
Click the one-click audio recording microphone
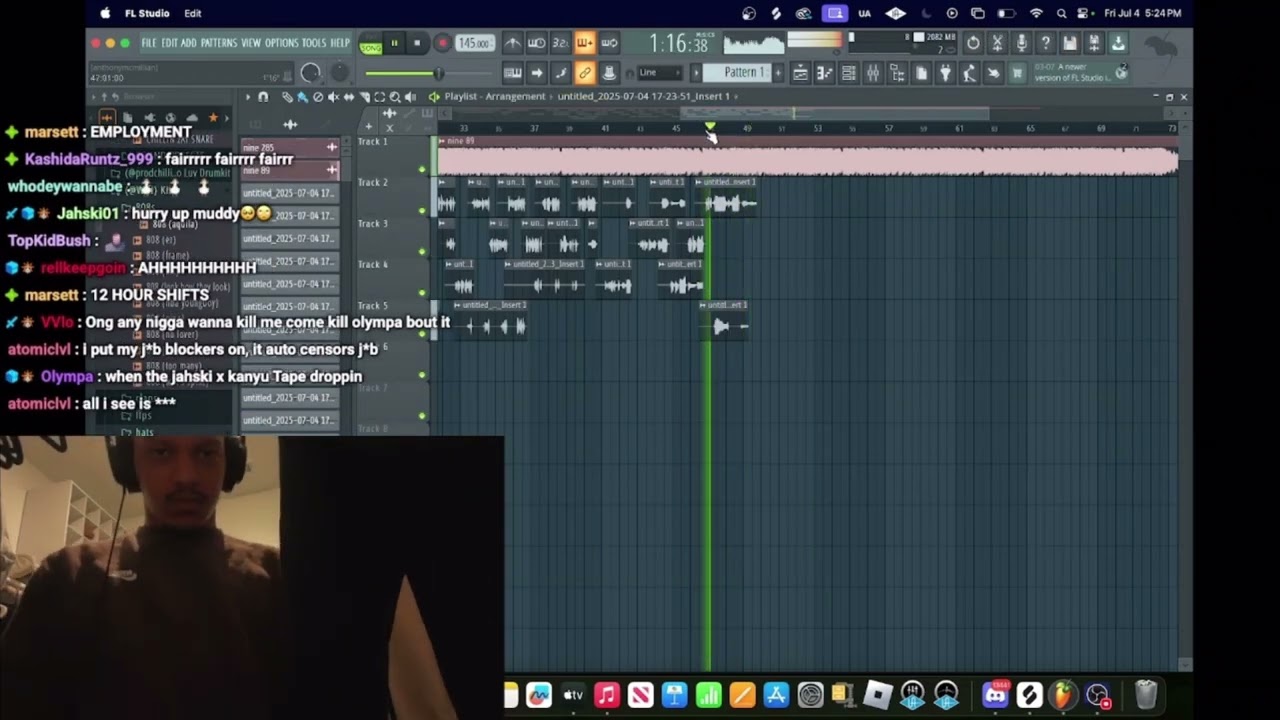point(1022,43)
